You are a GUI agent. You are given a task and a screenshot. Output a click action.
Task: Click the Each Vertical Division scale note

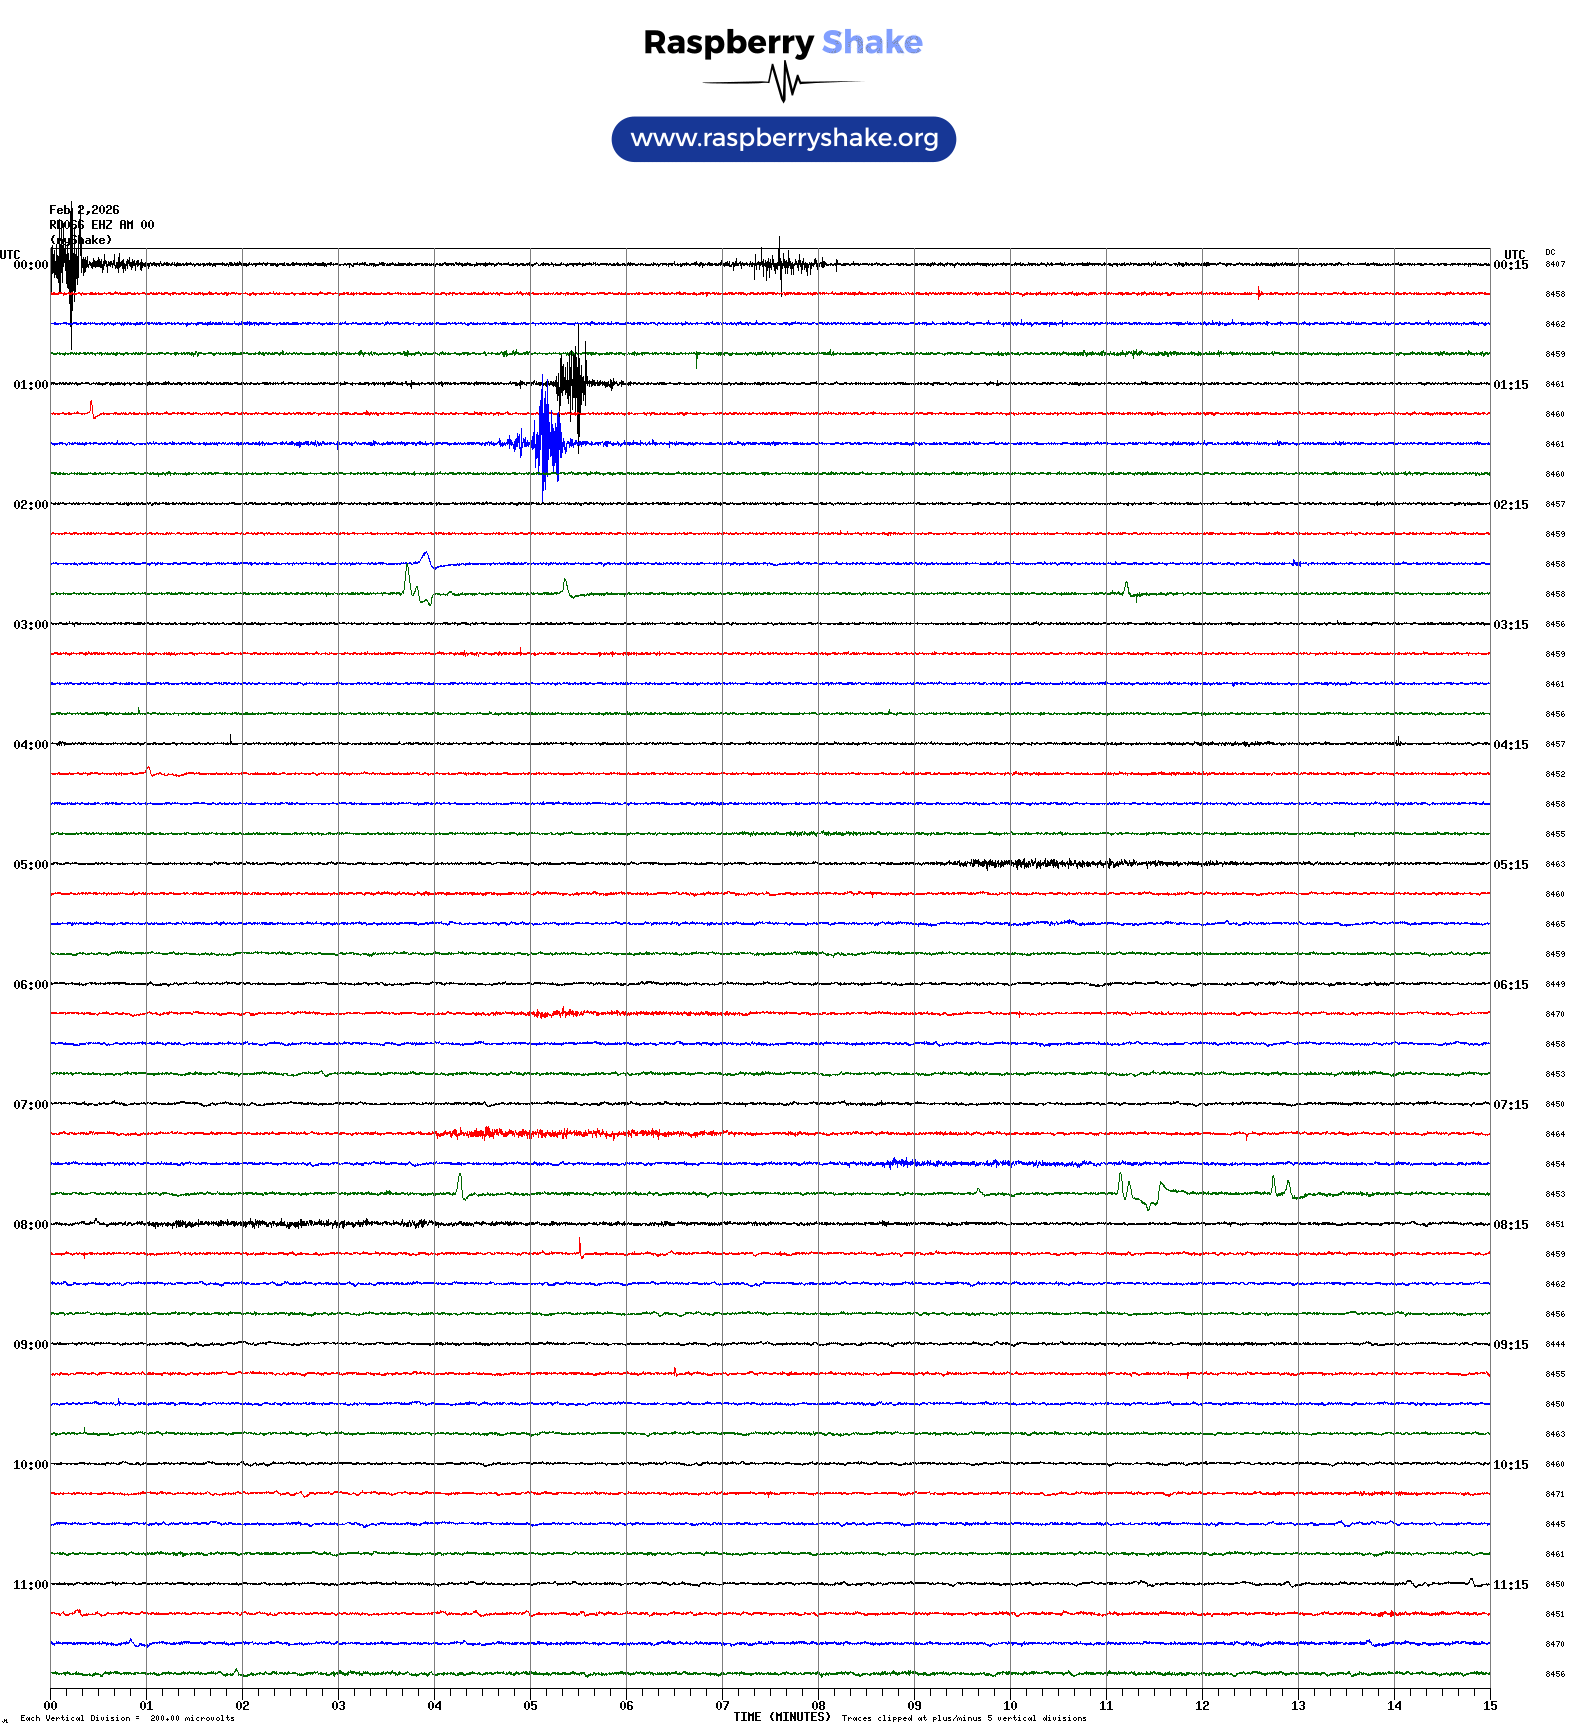point(127,1718)
